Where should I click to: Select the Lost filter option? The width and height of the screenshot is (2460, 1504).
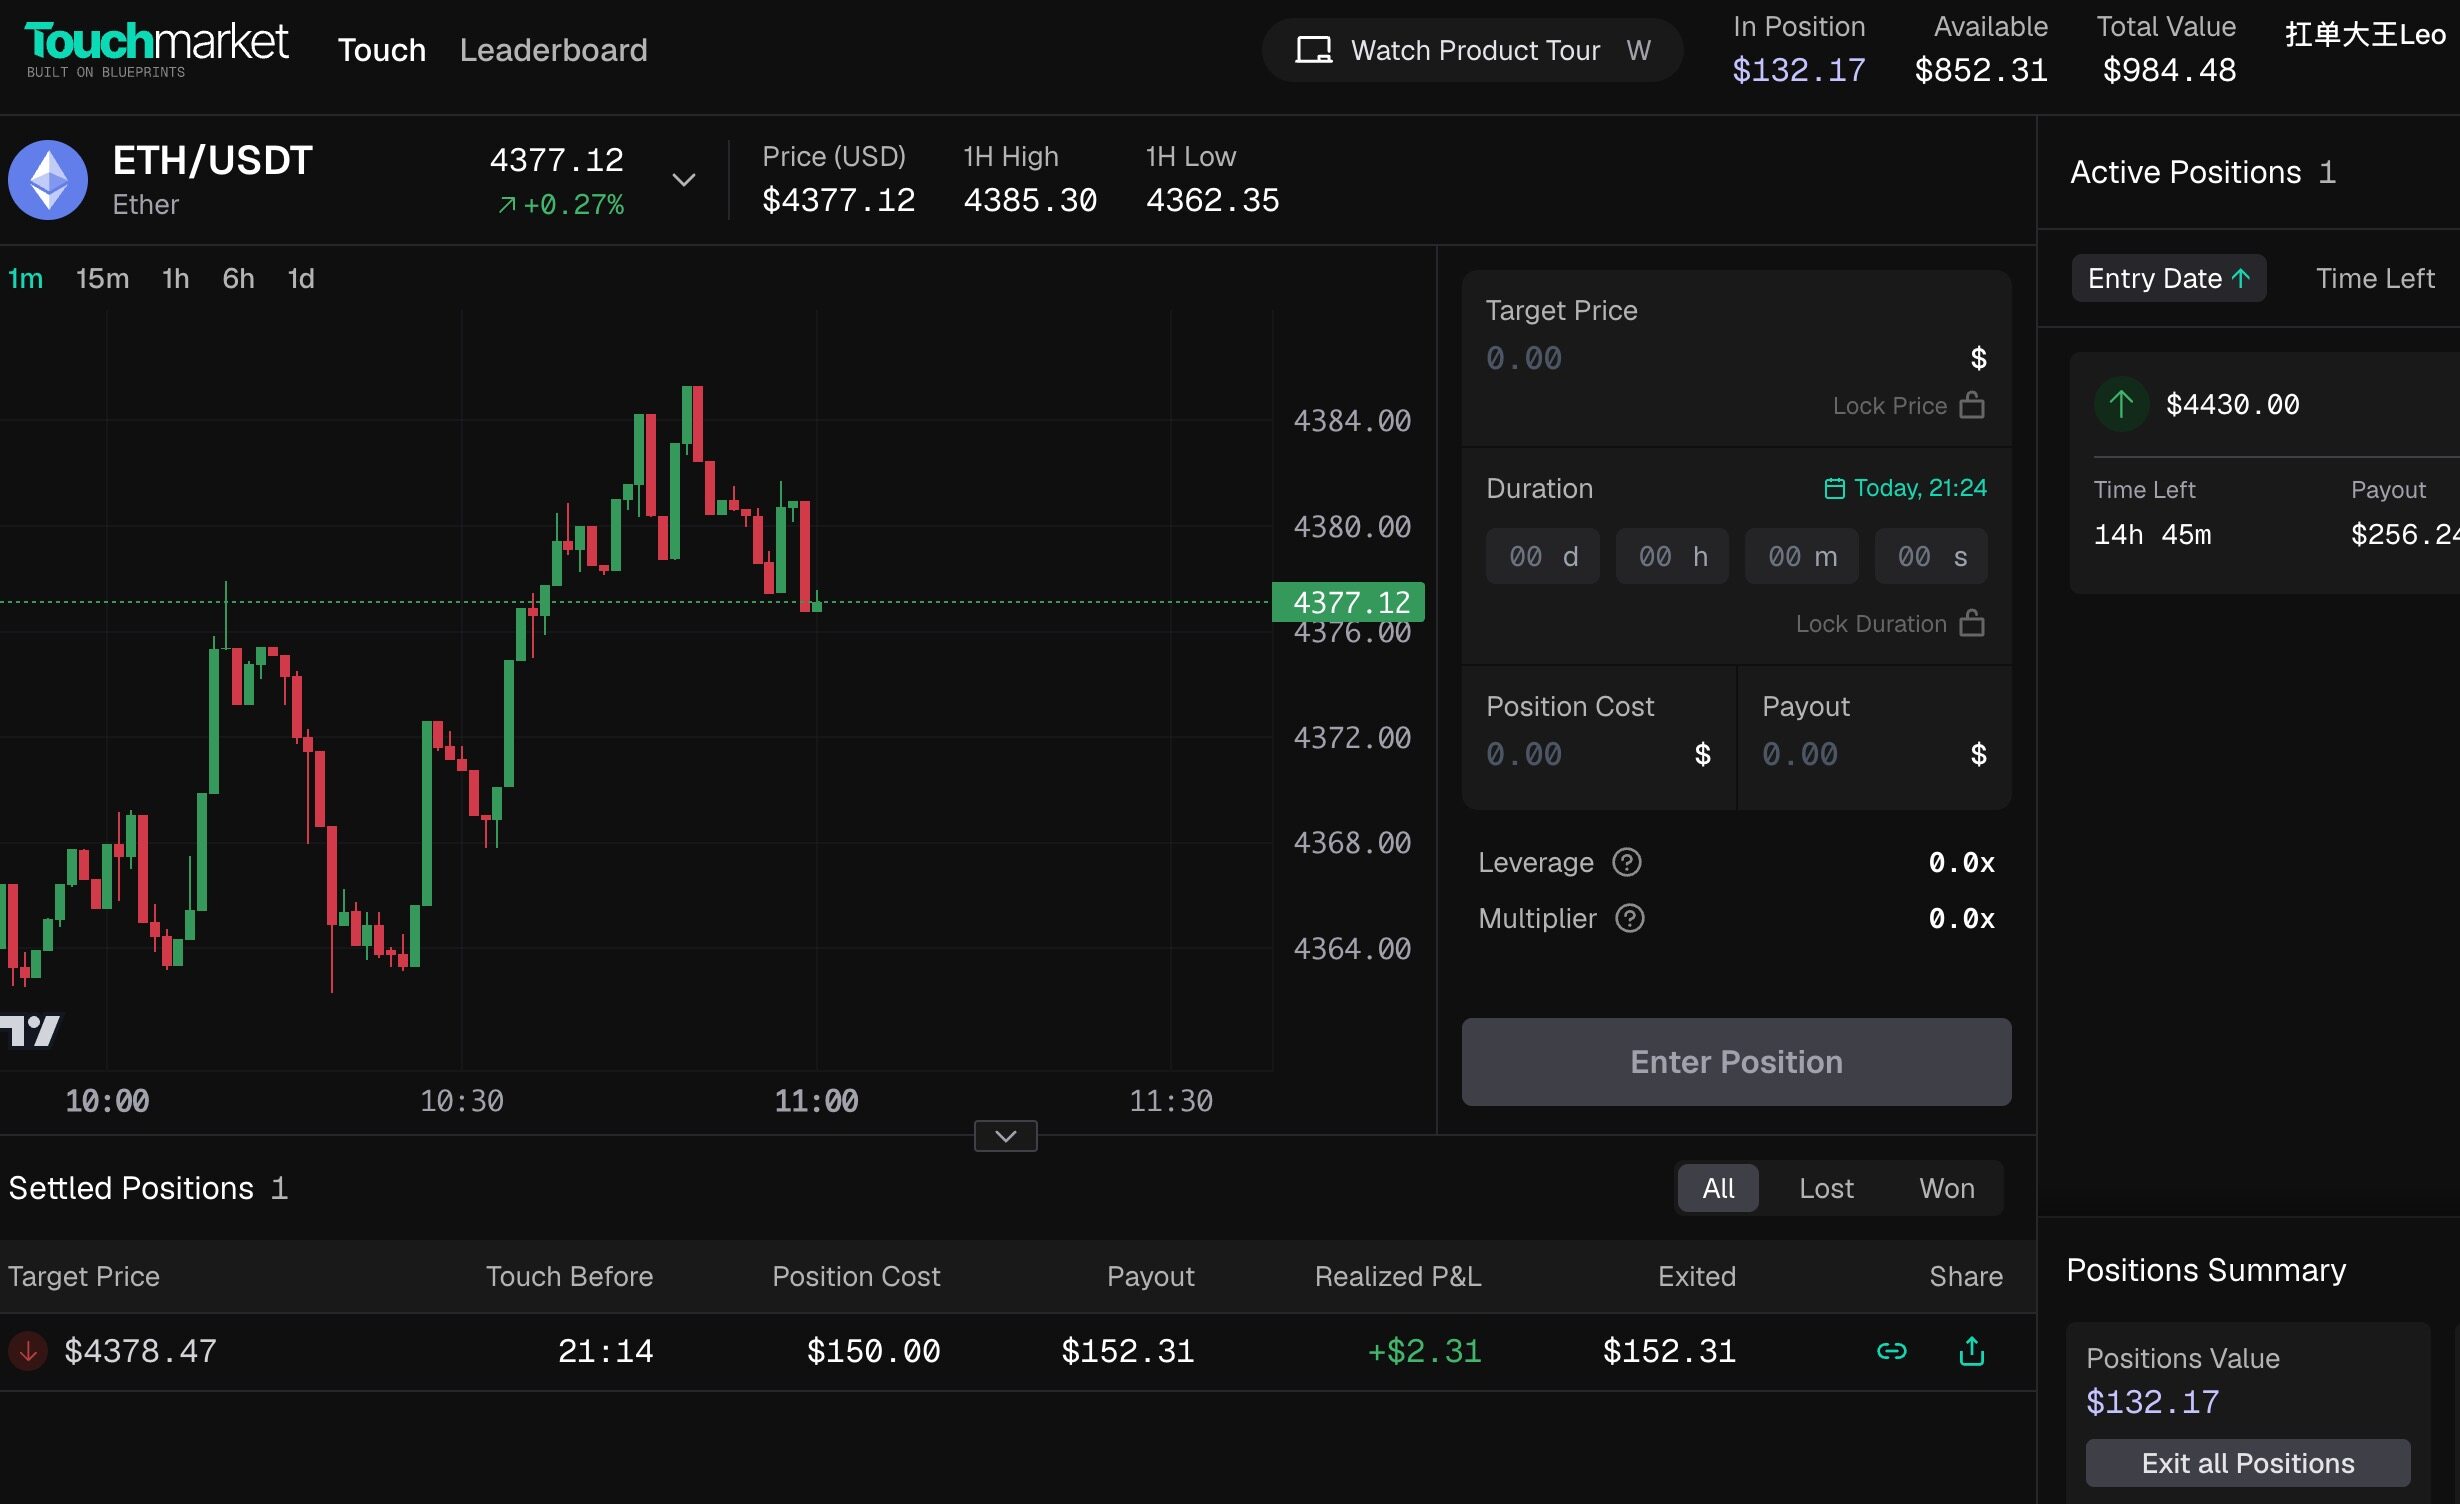[1826, 1188]
